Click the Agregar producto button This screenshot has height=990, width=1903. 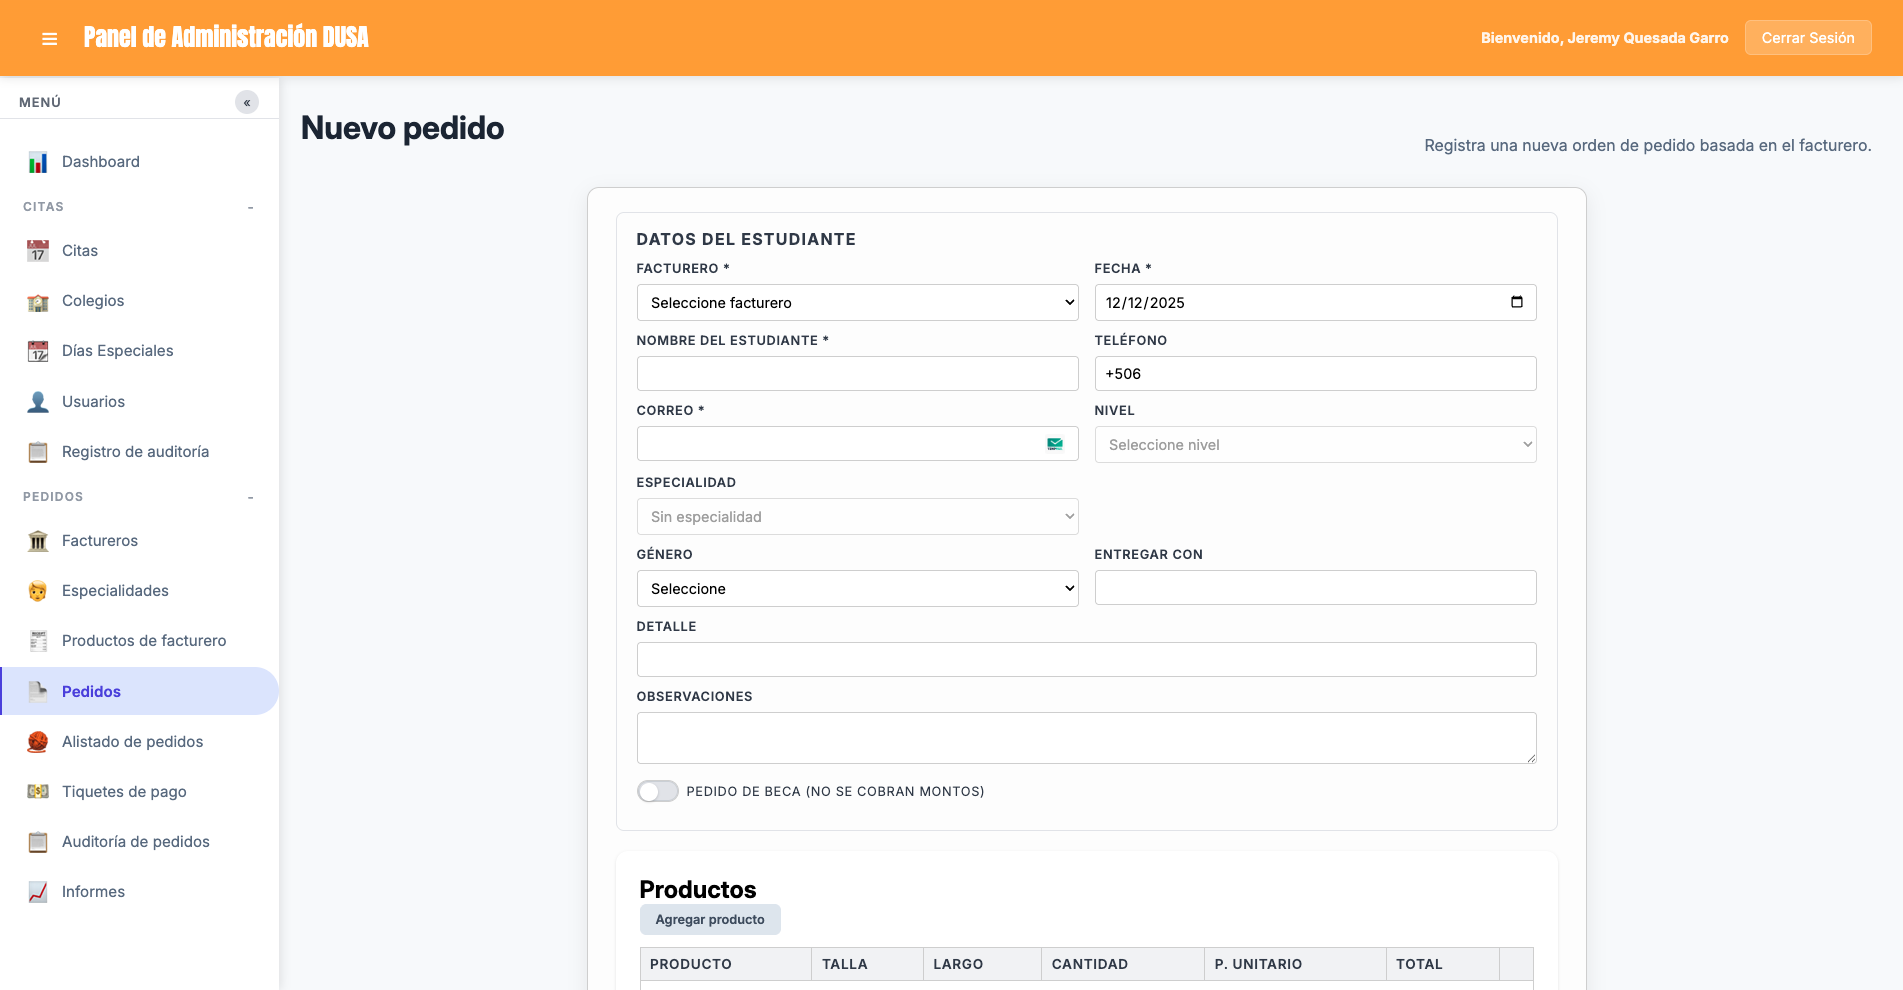click(x=710, y=920)
